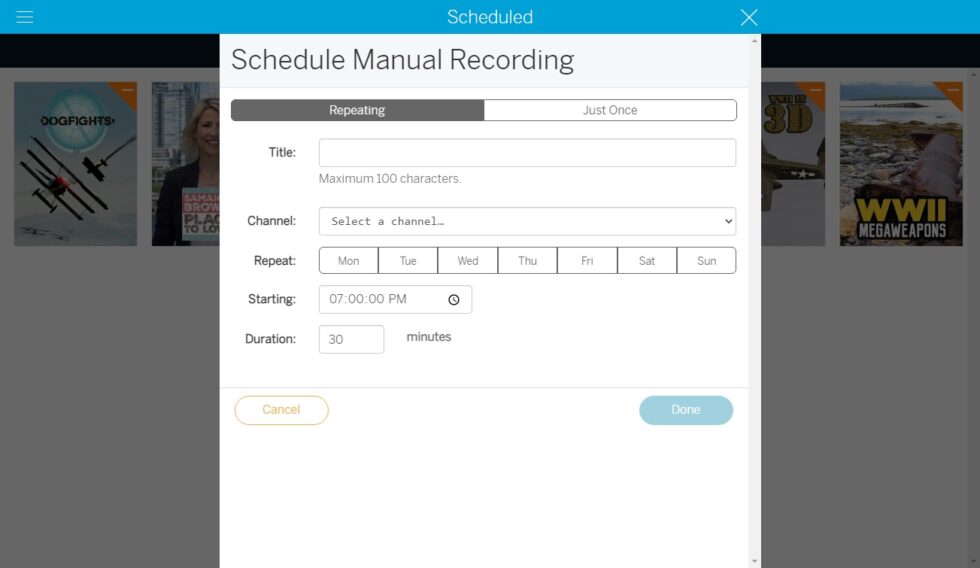Screen dimensions: 980x568
Task: Open the Dogfights show thumbnail
Action: coord(75,164)
